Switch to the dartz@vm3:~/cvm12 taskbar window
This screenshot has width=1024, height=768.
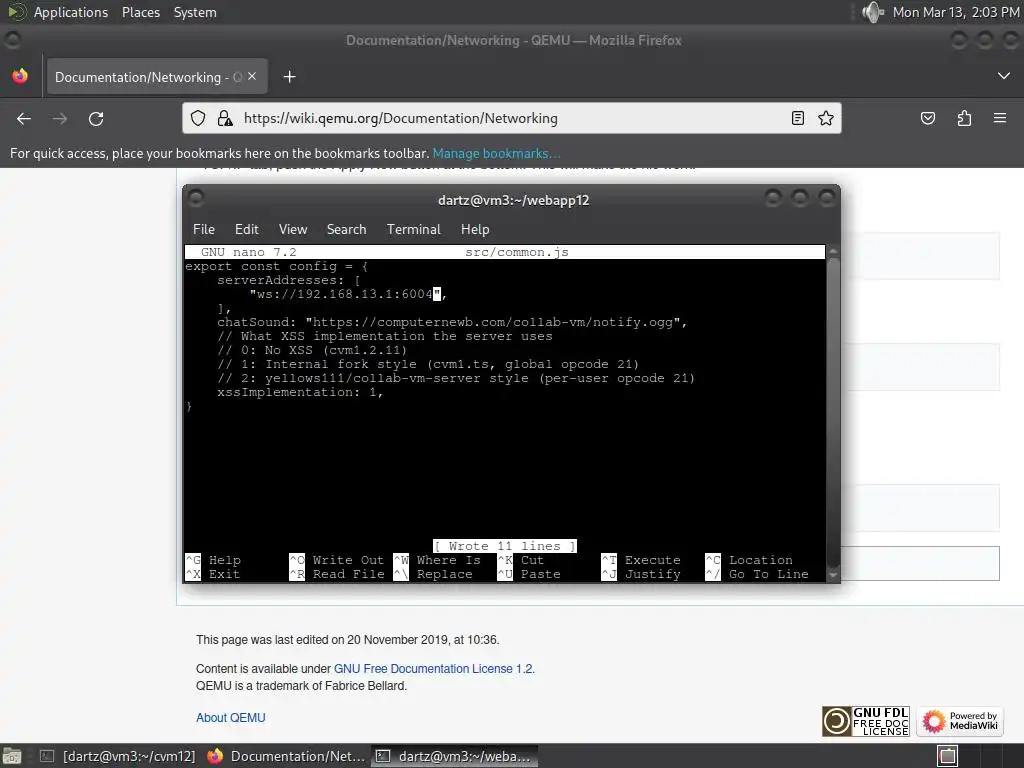click(118, 756)
